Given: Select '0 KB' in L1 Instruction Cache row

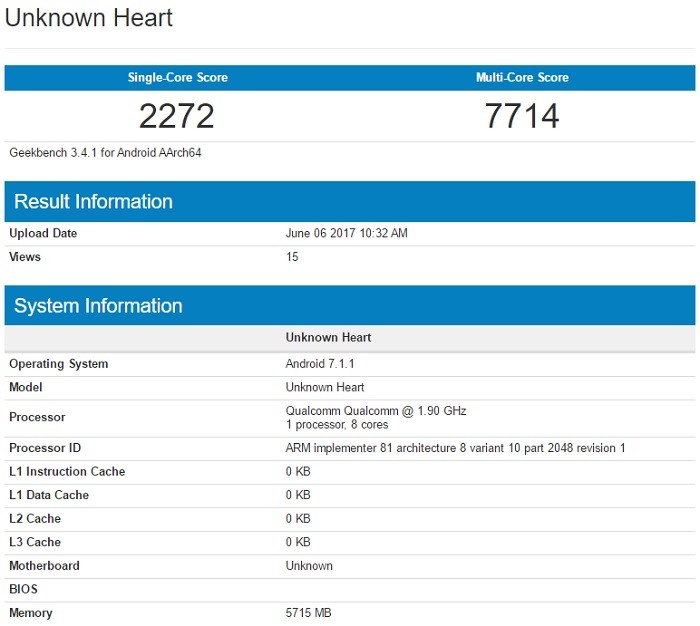Looking at the screenshot, I should (x=298, y=472).
